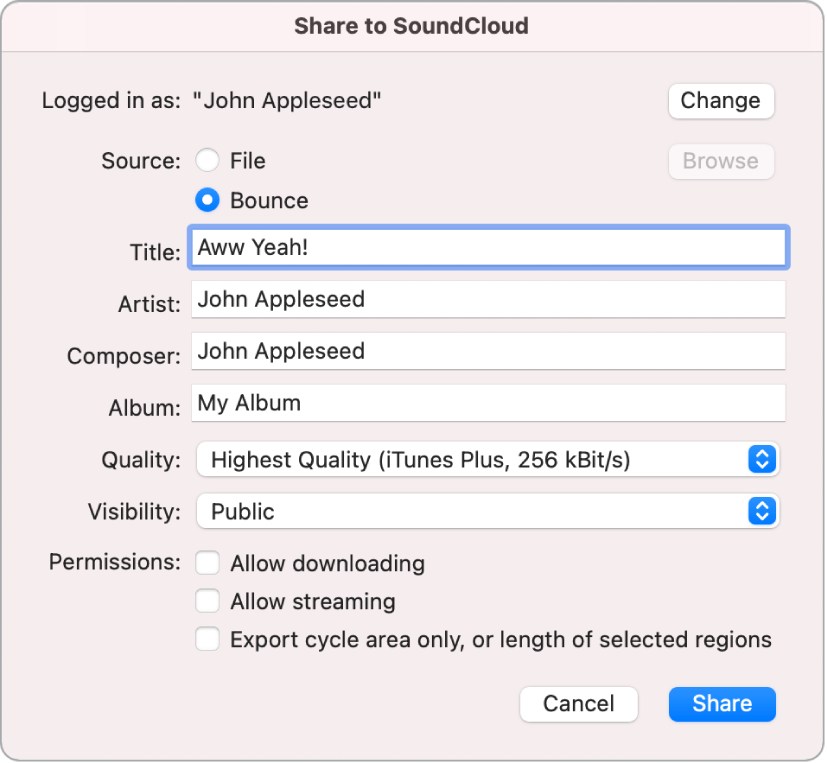This screenshot has width=827, height=763.
Task: Click the Visibility dropdown arrows
Action: (x=762, y=511)
